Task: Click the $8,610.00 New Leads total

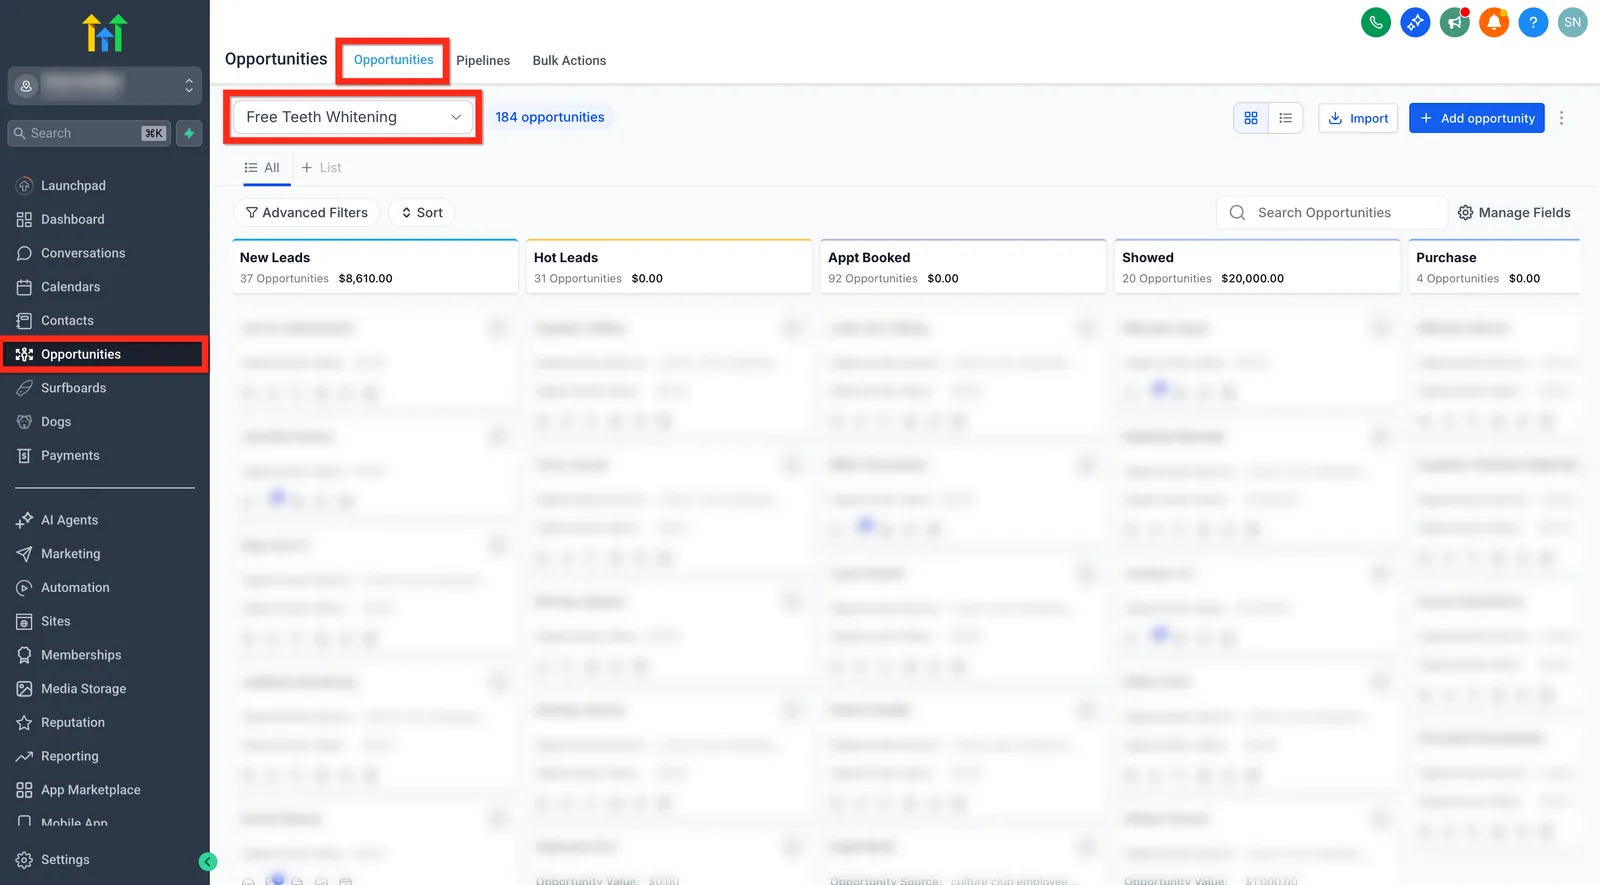Action: coord(365,279)
